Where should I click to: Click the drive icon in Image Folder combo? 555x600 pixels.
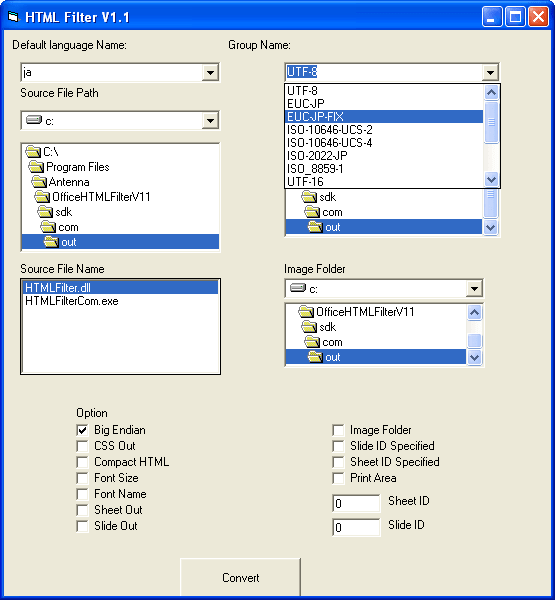click(298, 288)
